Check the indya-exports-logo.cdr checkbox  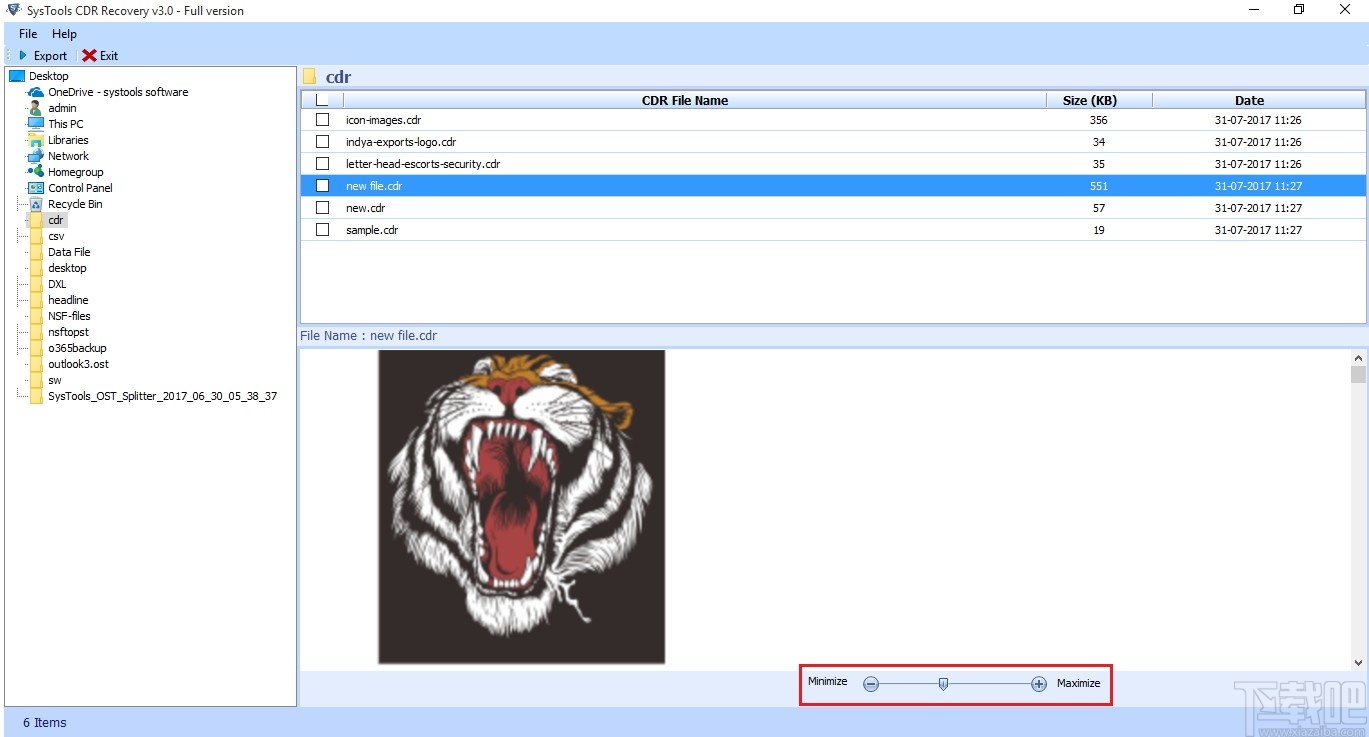[x=322, y=141]
